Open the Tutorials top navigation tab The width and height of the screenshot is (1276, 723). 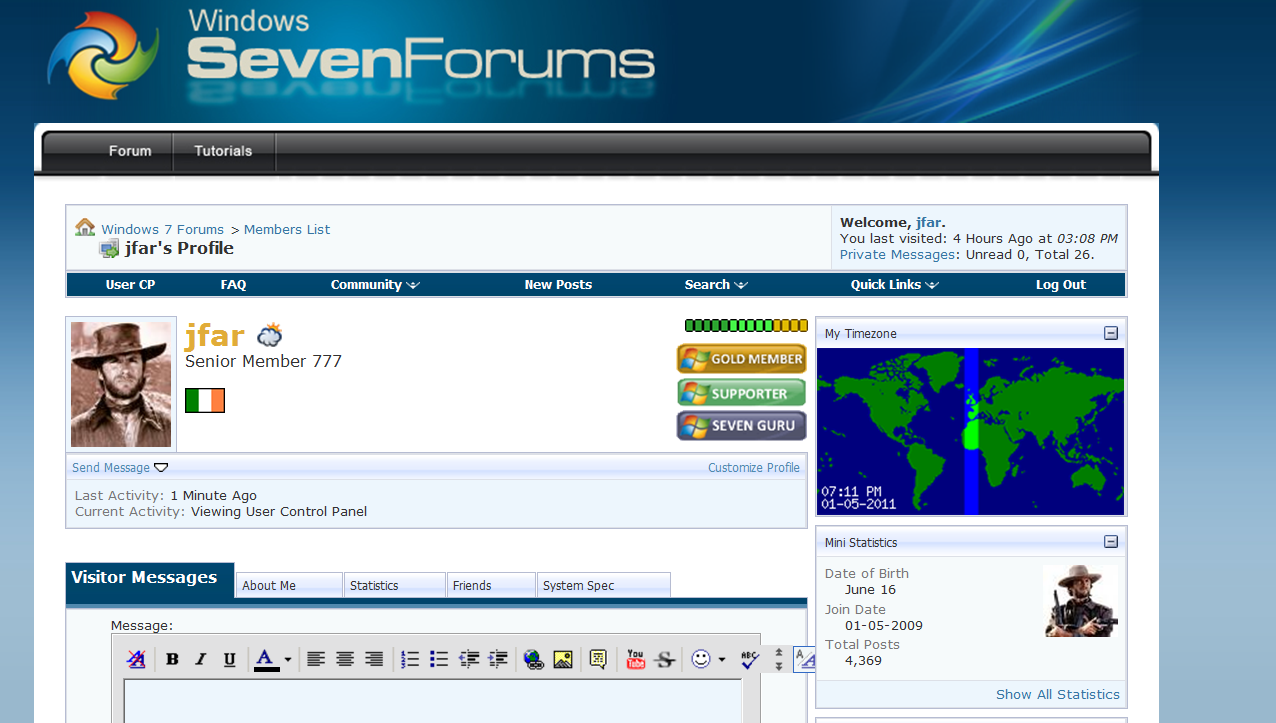pos(223,151)
